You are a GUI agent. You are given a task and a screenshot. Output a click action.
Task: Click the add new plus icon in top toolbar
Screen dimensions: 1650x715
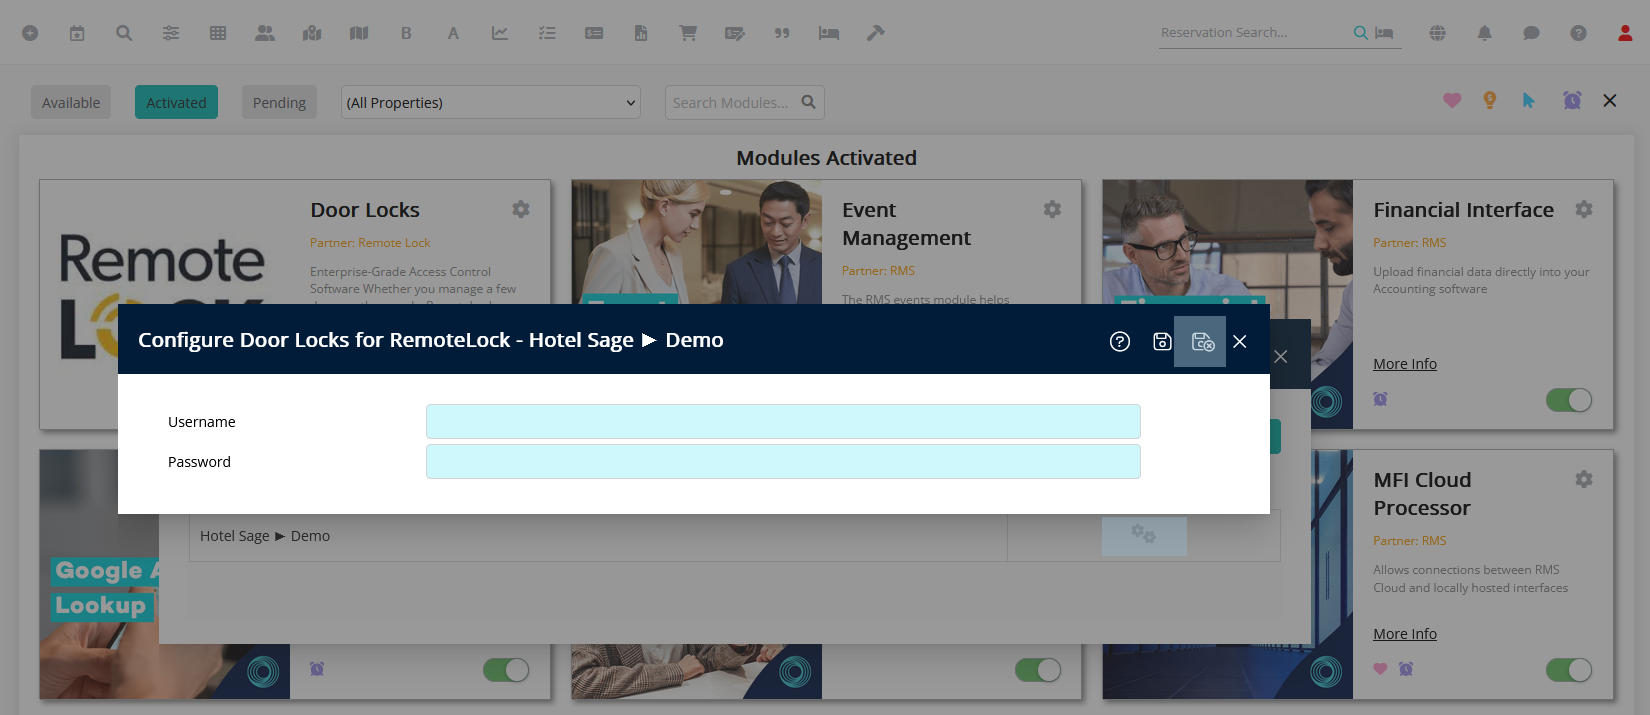point(30,33)
